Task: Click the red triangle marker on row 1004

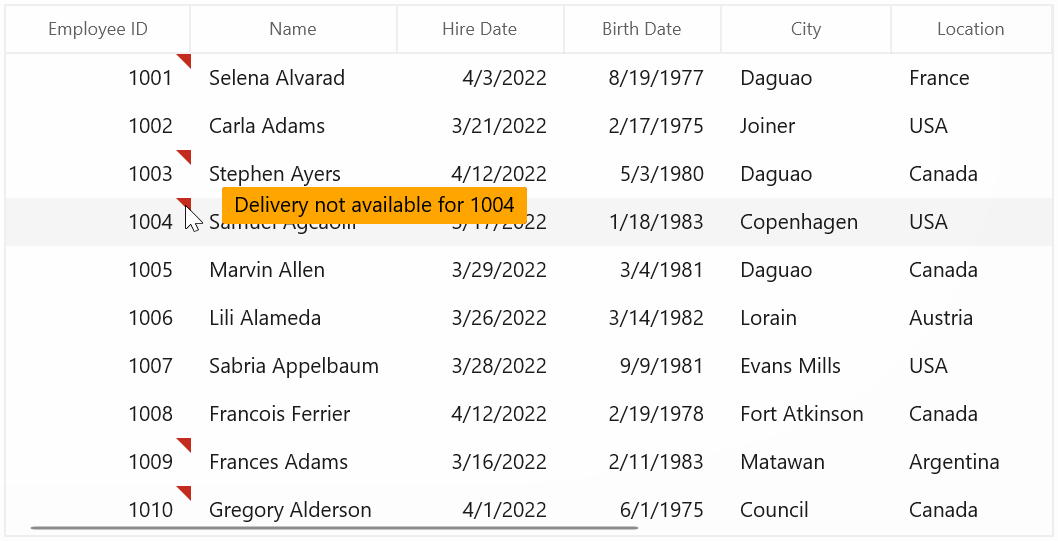Action: pyautogui.click(x=186, y=203)
